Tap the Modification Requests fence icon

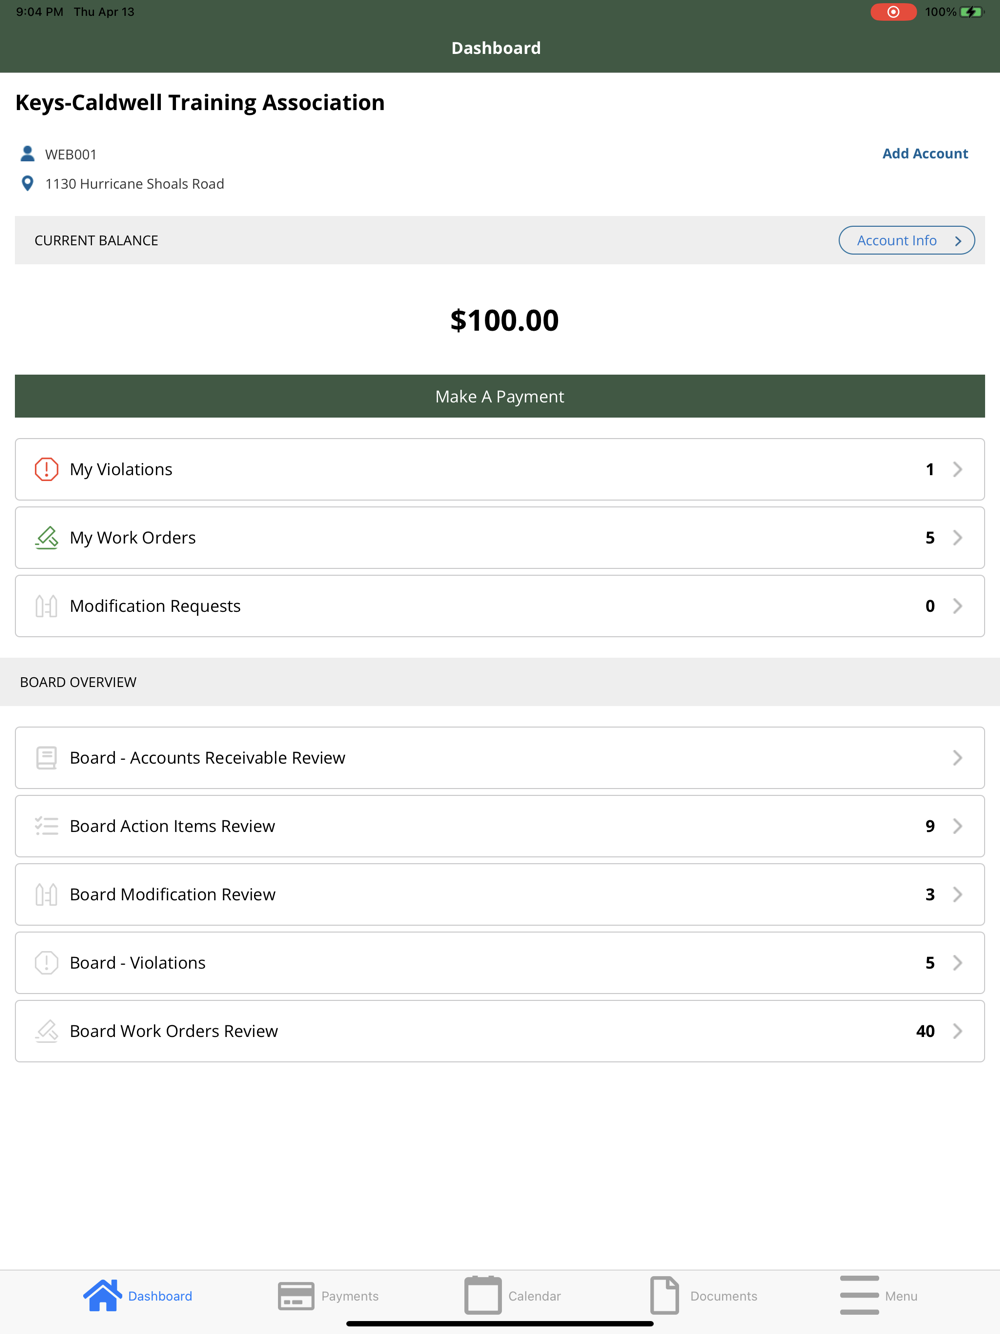pyautogui.click(x=46, y=606)
